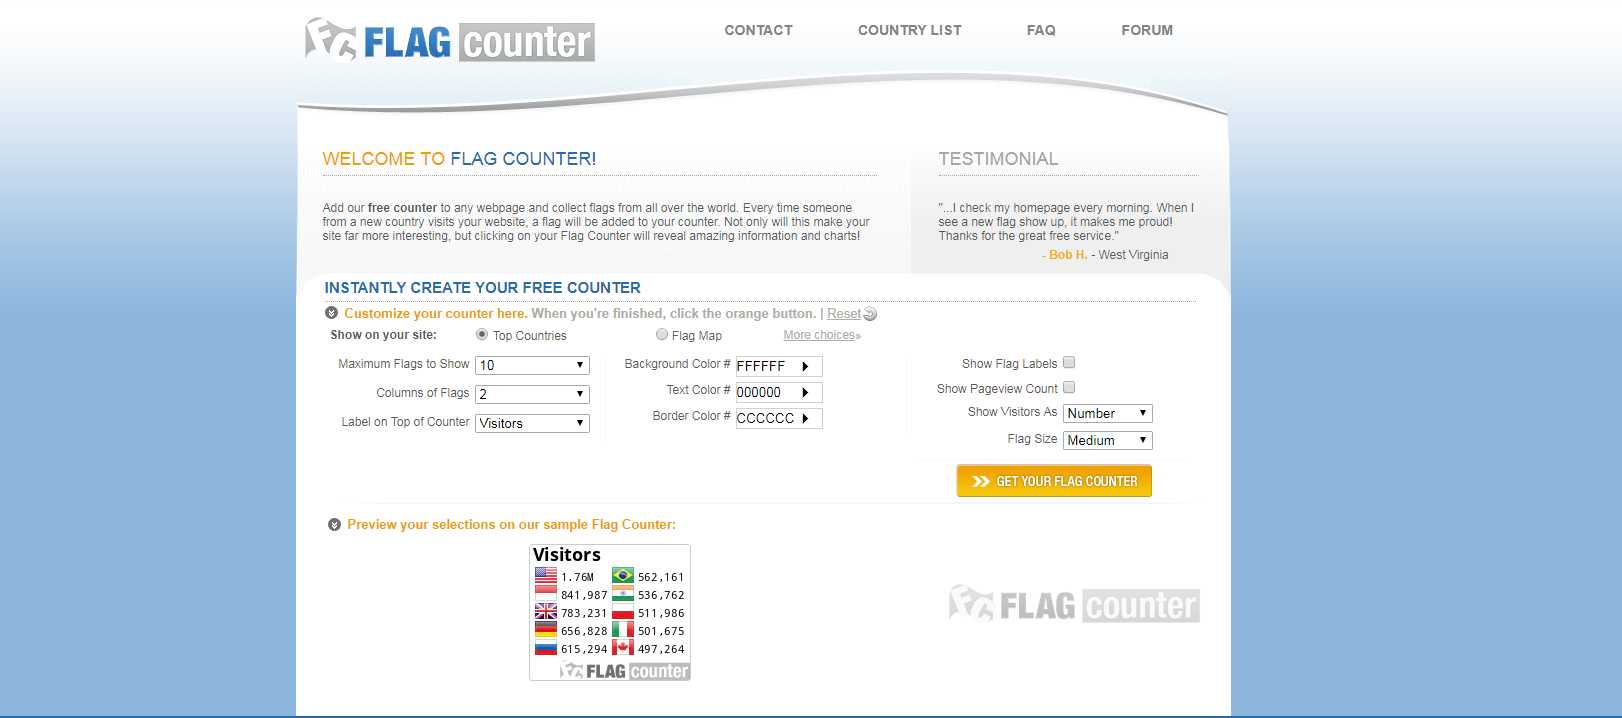Click the Visitors title in the preview counter
This screenshot has height=718, width=1622.
pos(567,555)
